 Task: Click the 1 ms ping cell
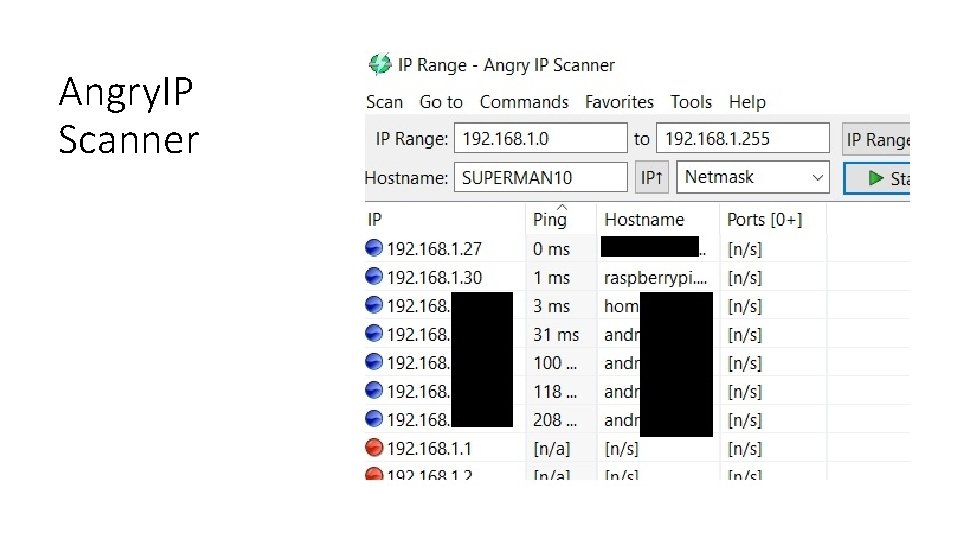pos(551,278)
